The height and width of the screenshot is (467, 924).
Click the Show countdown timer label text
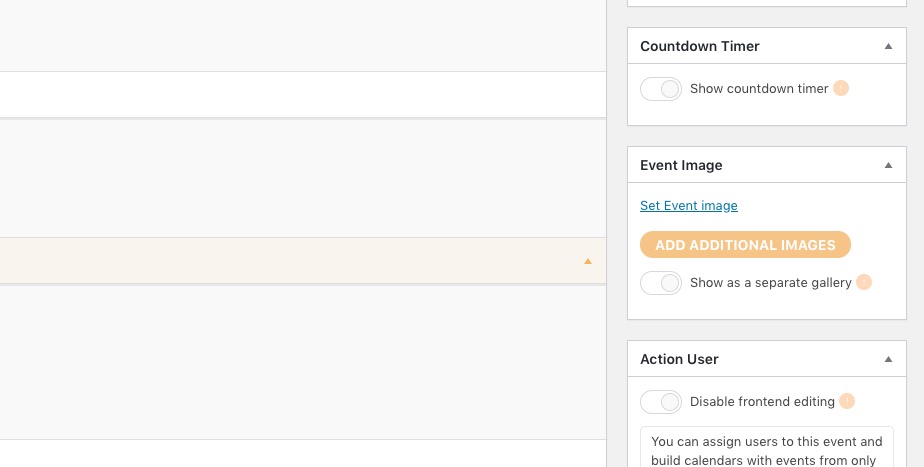[759, 89]
